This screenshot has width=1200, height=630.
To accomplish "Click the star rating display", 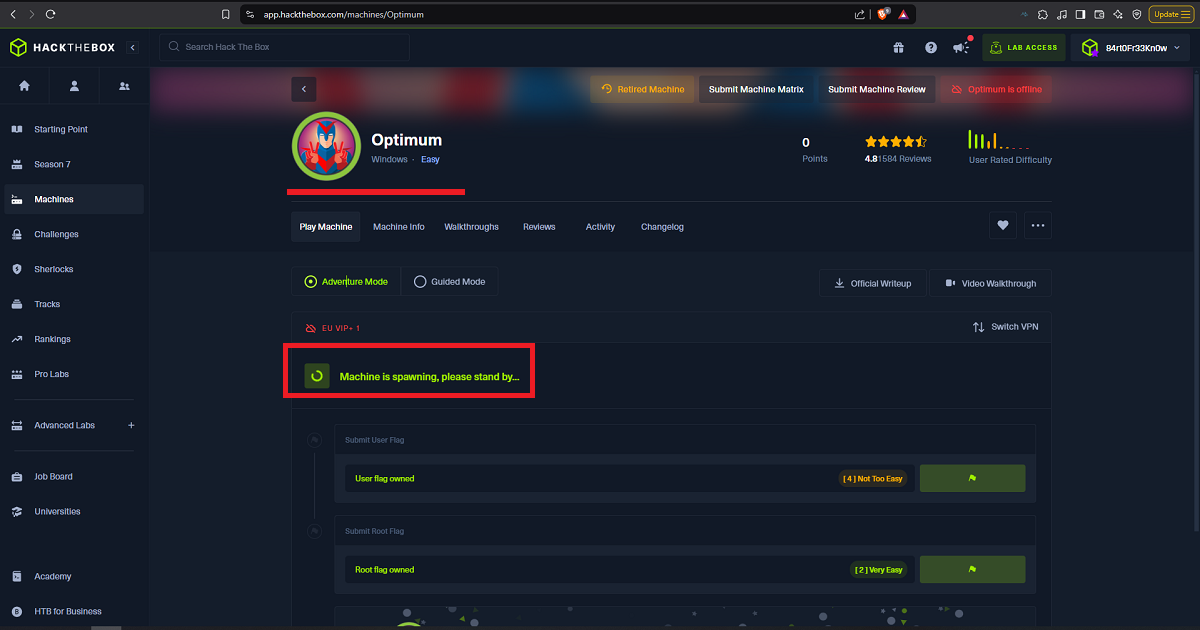I will pyautogui.click(x=896, y=142).
